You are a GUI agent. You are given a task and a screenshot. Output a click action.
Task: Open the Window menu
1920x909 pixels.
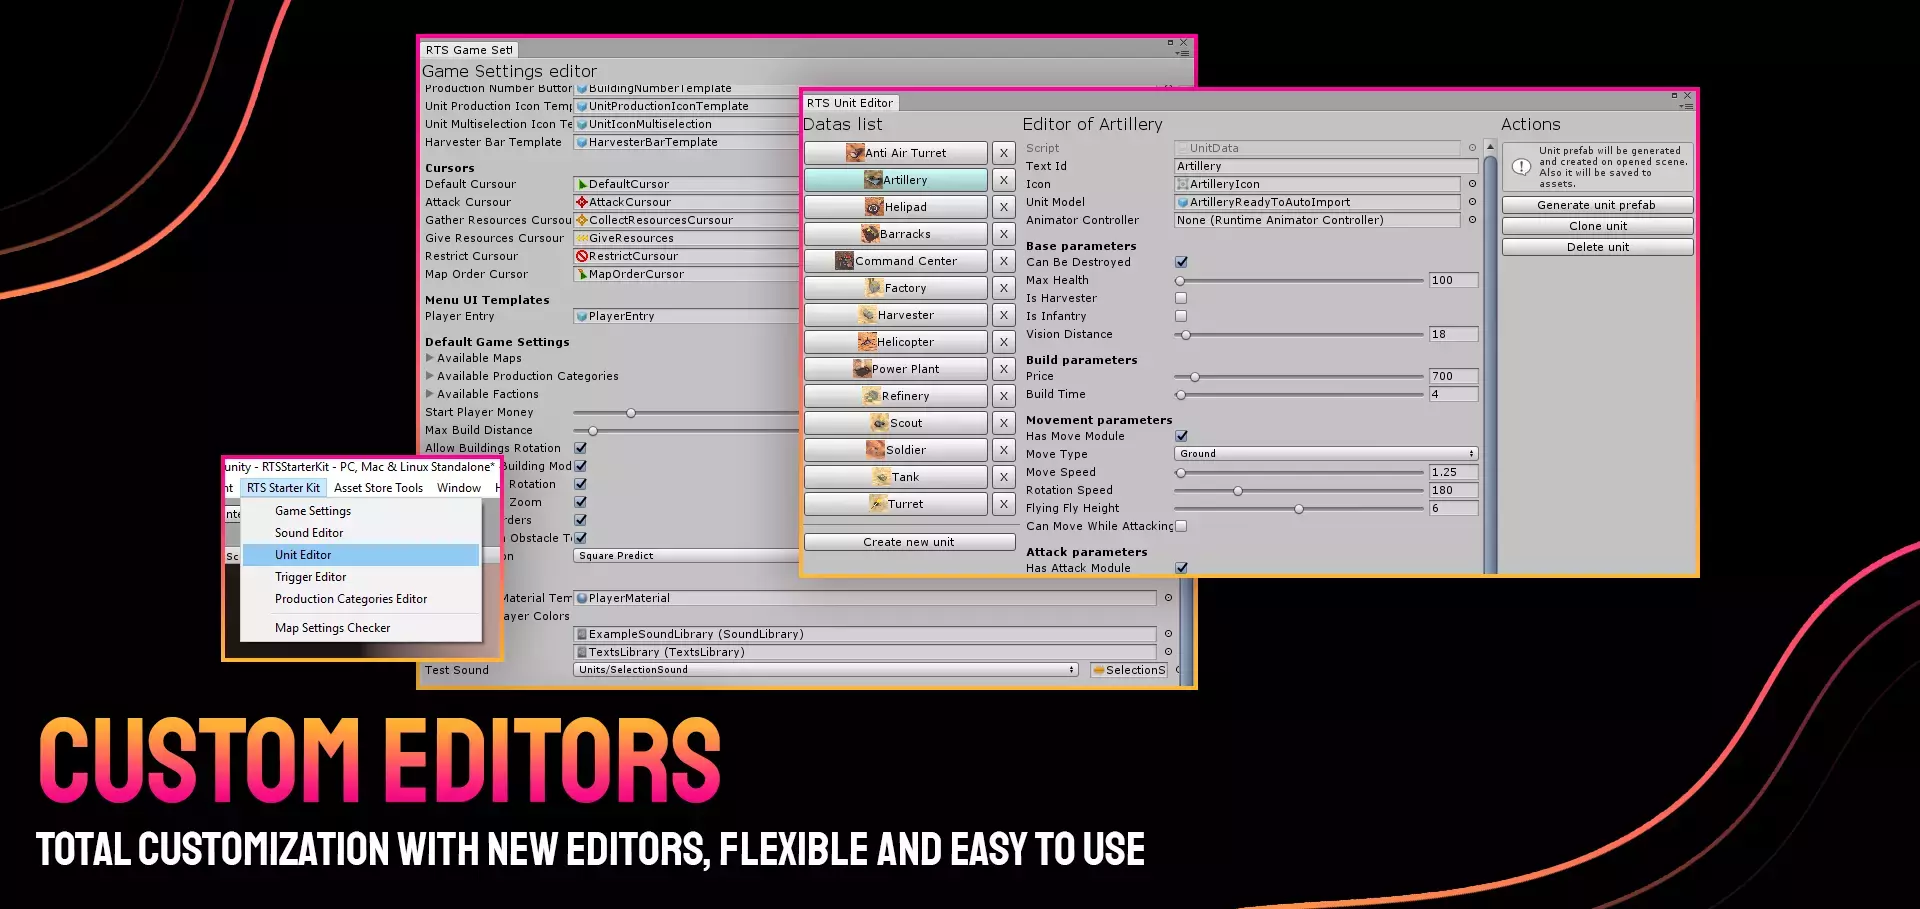[x=459, y=488]
